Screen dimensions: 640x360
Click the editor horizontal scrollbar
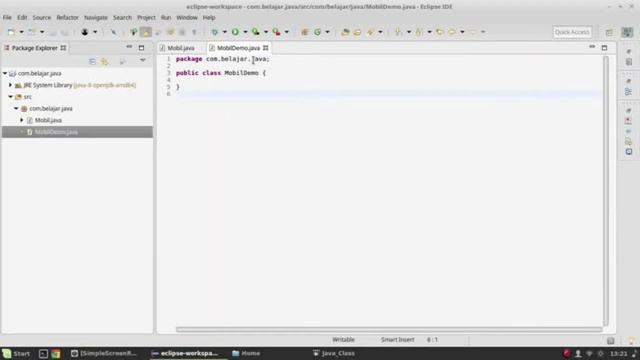[389, 329]
